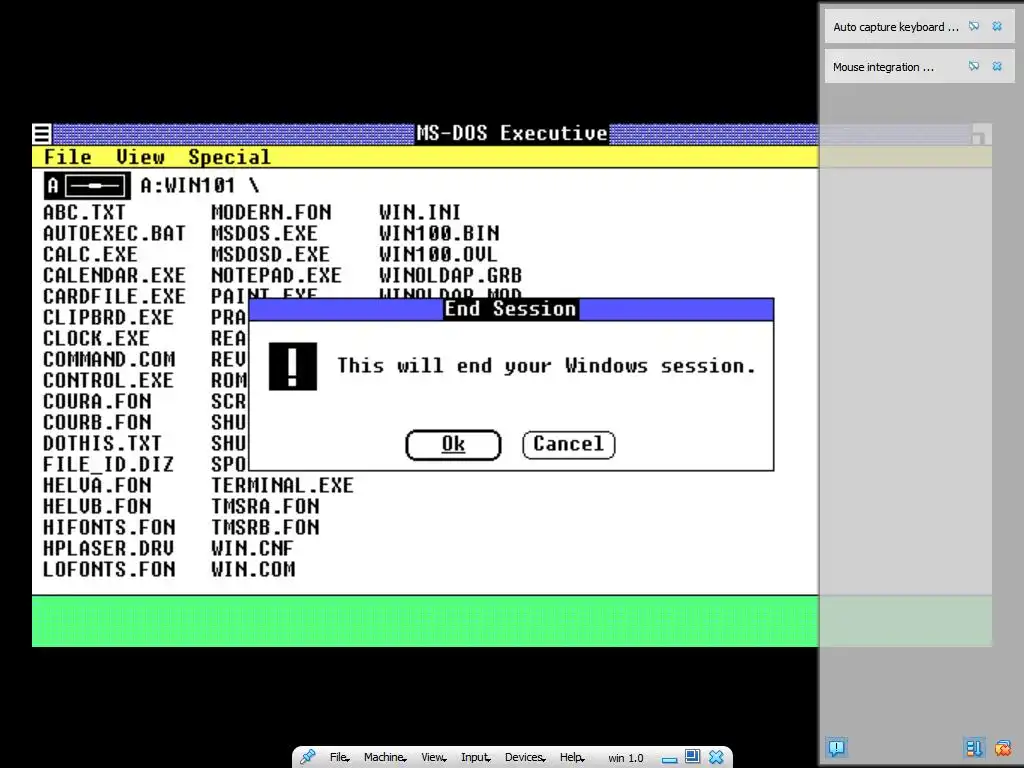Select the drive A disk icon
This screenshot has height=768, width=1024.
tap(87, 186)
